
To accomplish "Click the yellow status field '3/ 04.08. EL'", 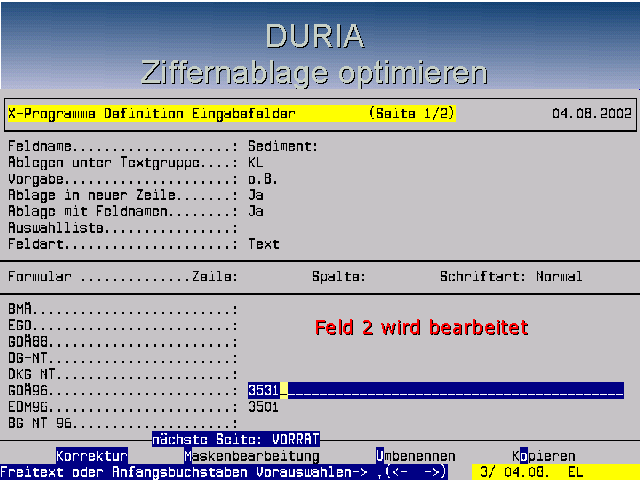I will 556,472.
